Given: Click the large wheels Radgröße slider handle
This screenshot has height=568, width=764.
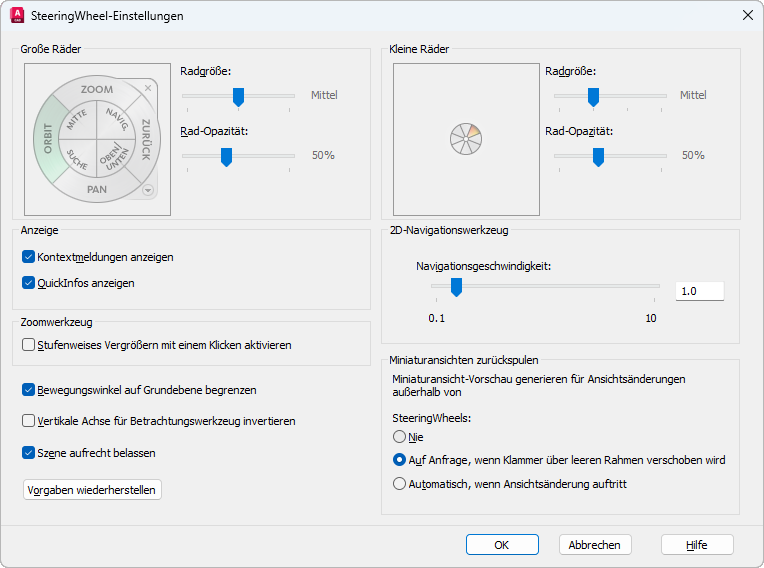Looking at the screenshot, I should (238, 96).
